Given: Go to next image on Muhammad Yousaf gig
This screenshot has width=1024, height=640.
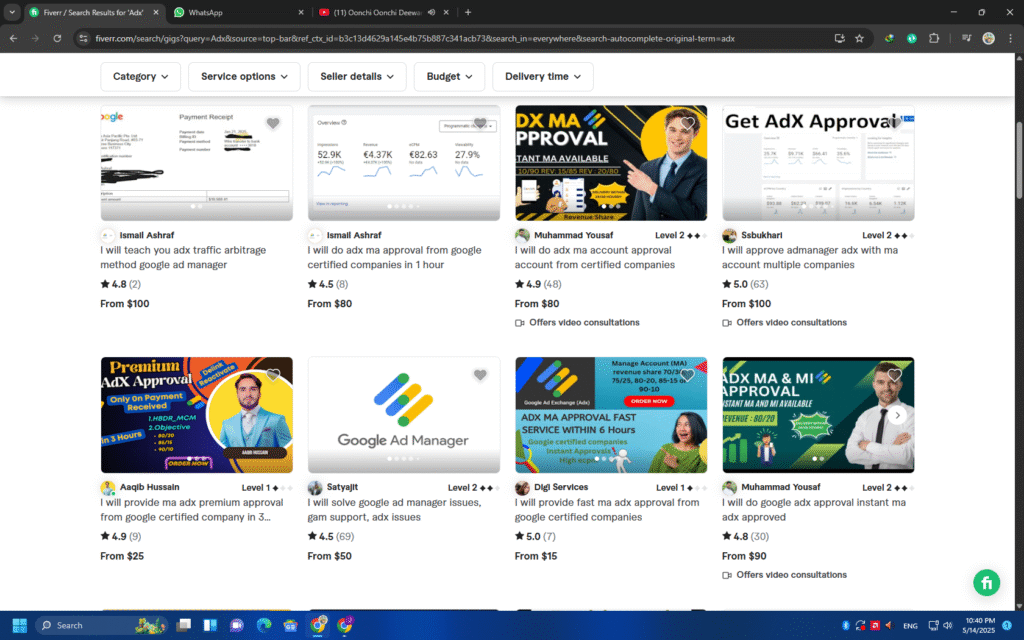Looking at the screenshot, I should click(x=897, y=415).
